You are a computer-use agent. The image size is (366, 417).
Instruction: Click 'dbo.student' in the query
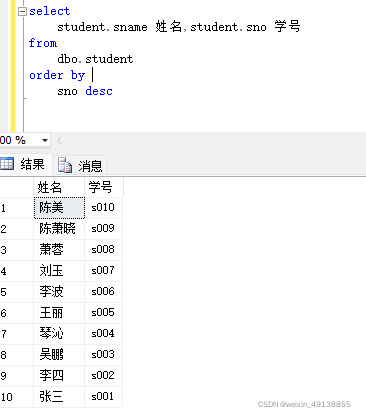[x=95, y=59]
